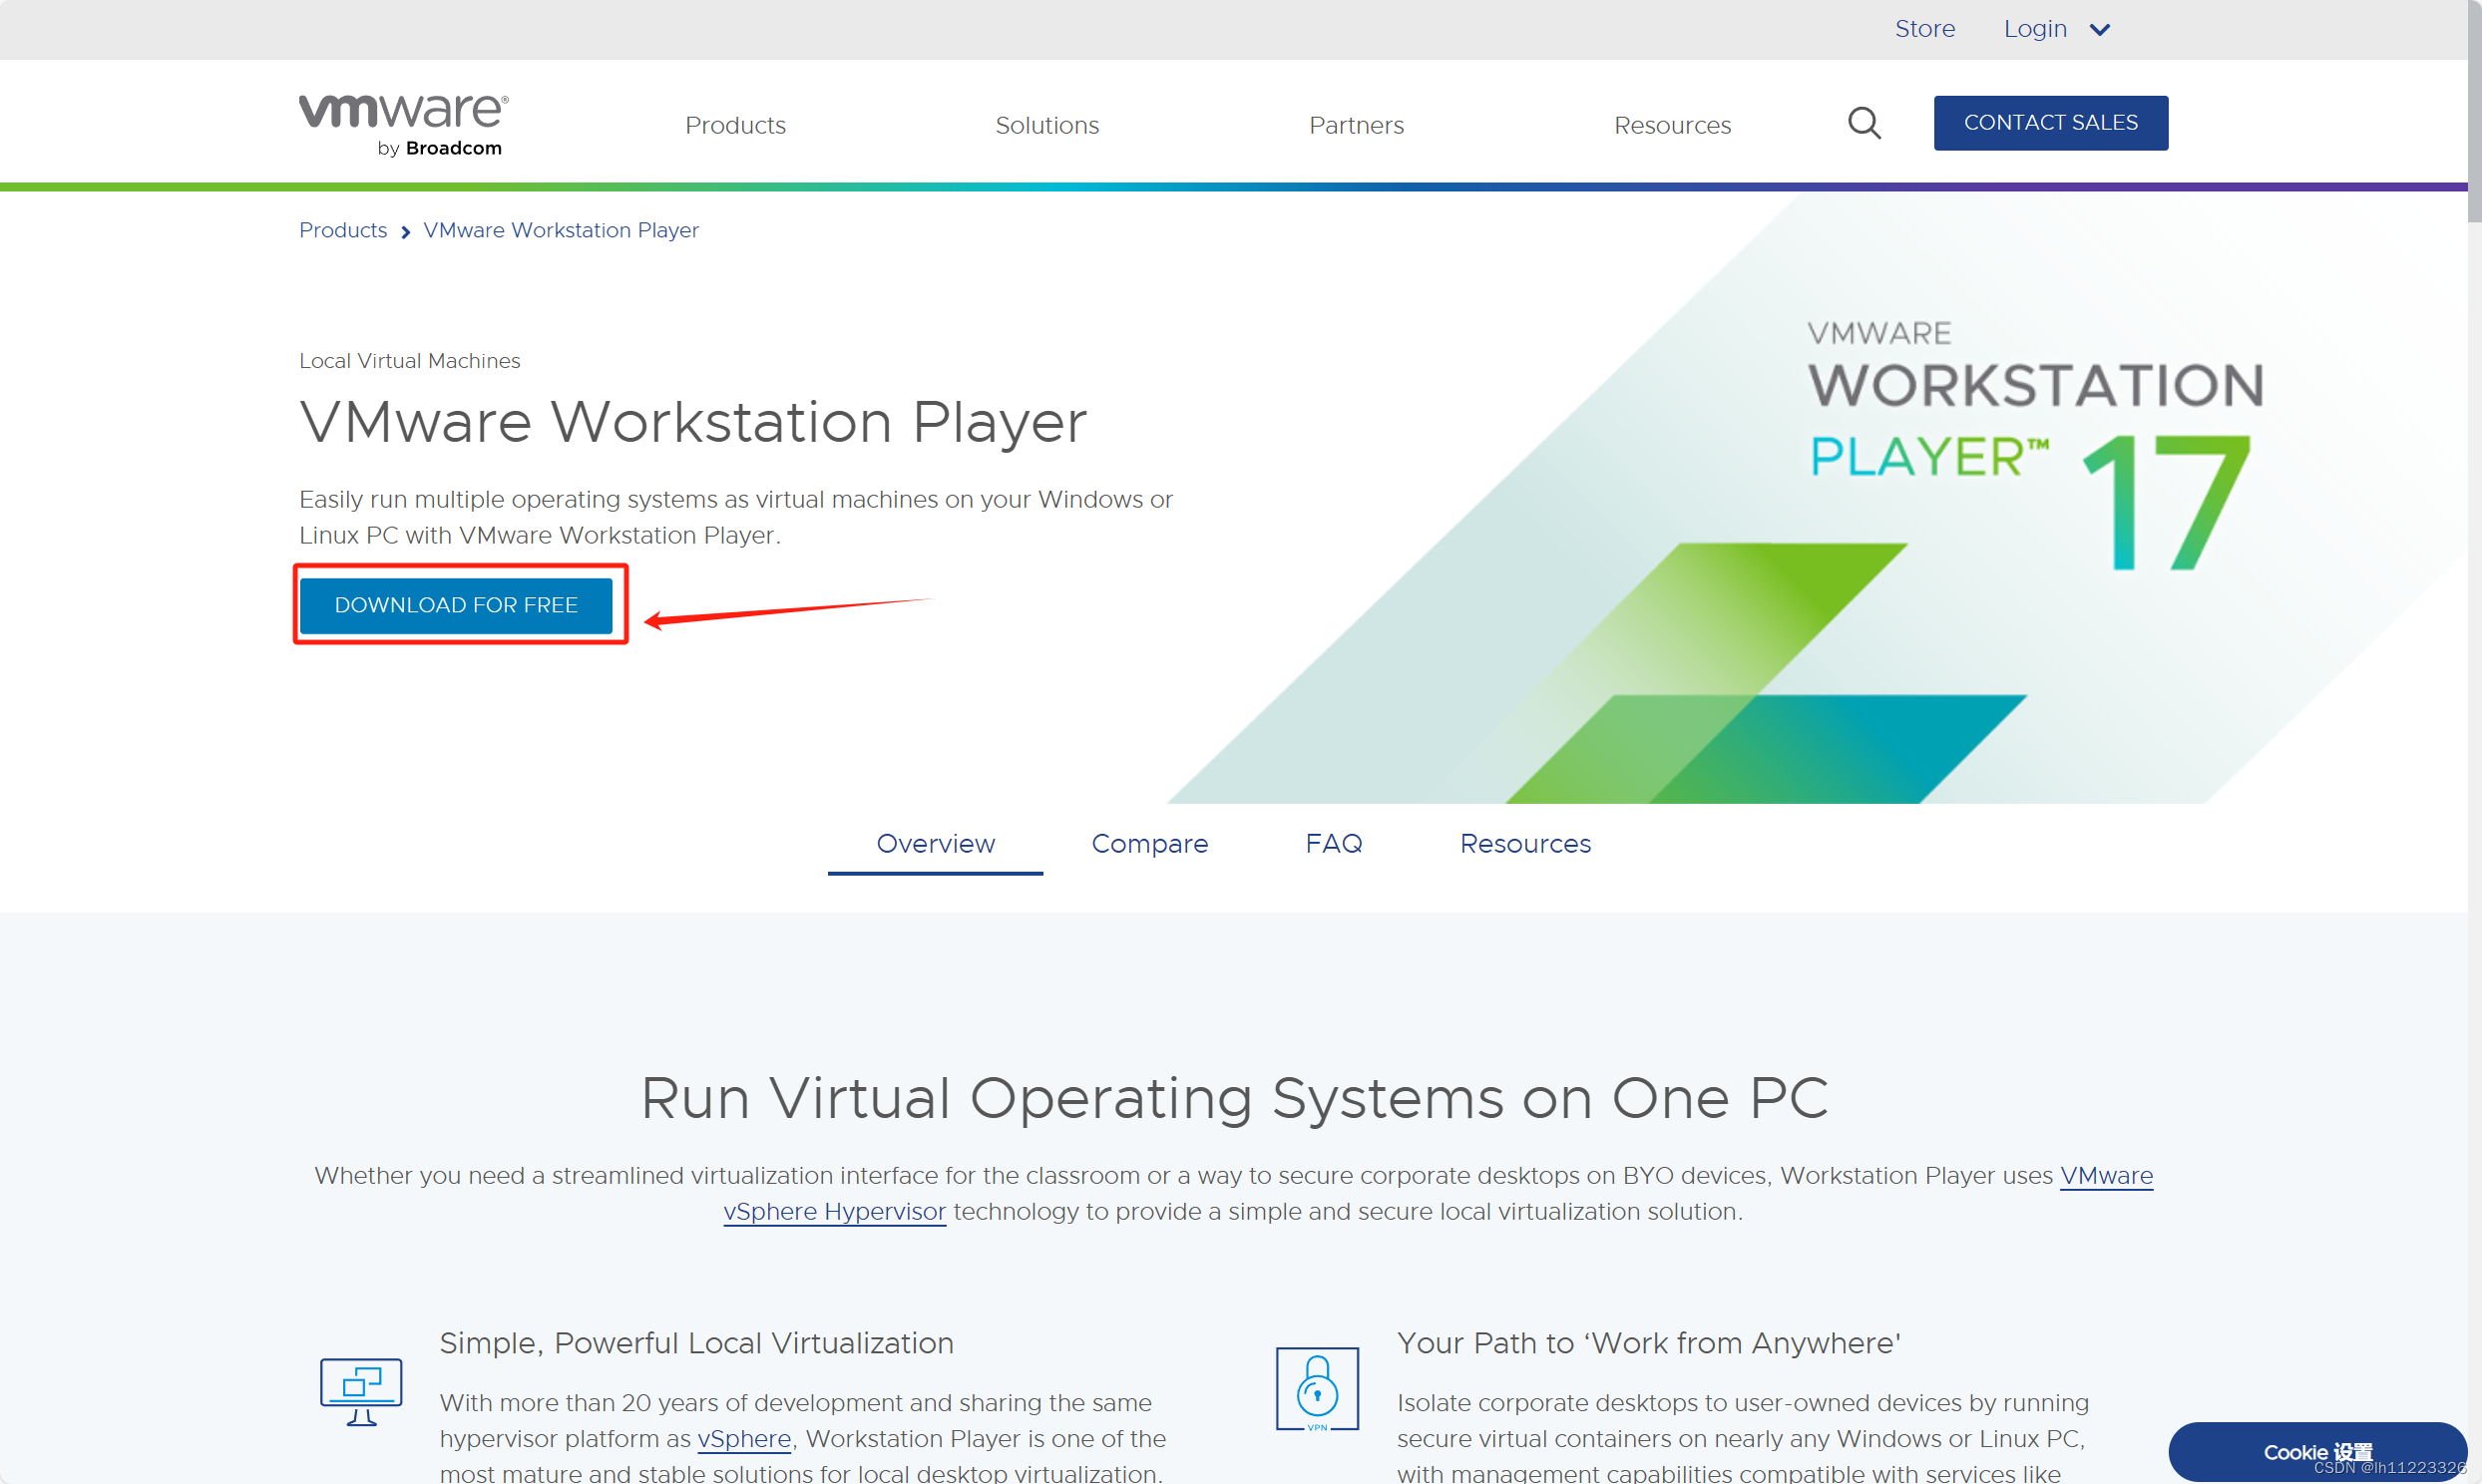2482x1484 pixels.
Task: Open the Resources navigation menu in header
Action: point(1672,125)
